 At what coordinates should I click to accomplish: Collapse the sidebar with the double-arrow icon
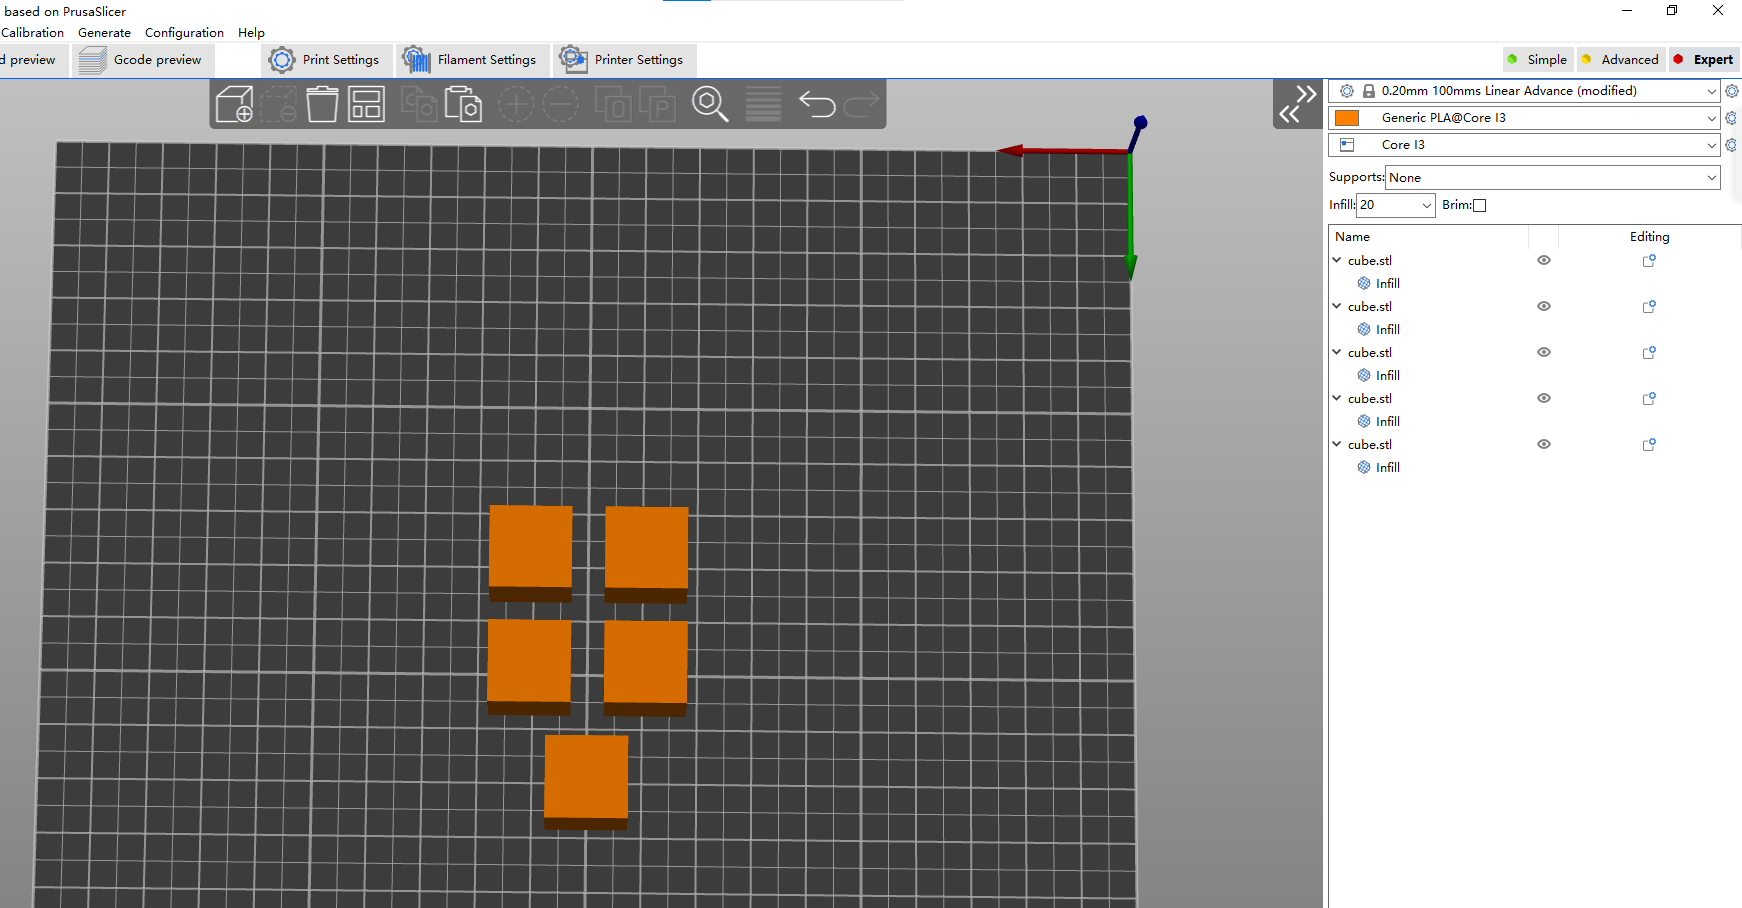(x=1298, y=105)
